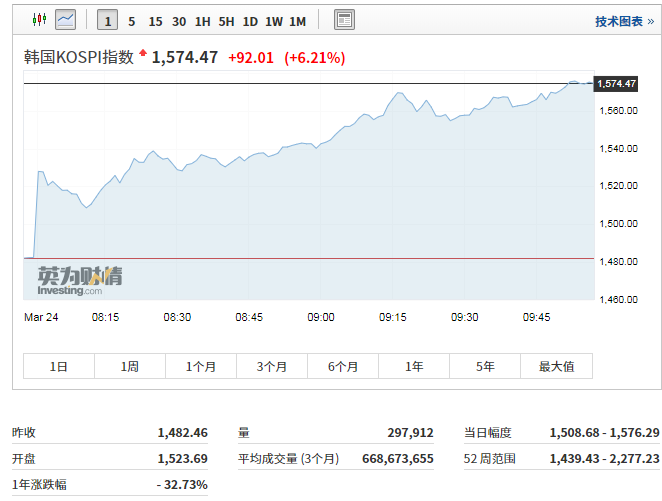This screenshot has height=501, width=662.
Task: Switch to the 5-minute interval
Action: [x=131, y=21]
